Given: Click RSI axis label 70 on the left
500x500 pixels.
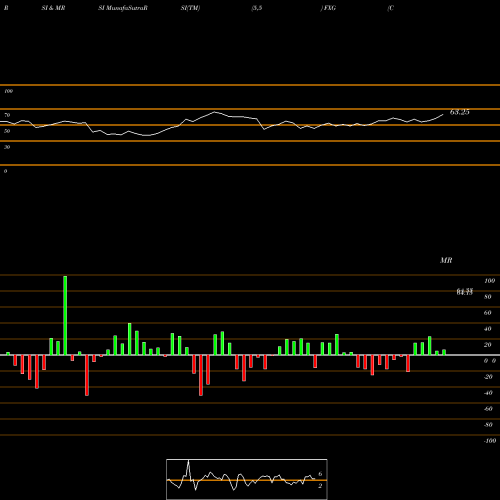Looking at the screenshot, I should pos(7,115).
